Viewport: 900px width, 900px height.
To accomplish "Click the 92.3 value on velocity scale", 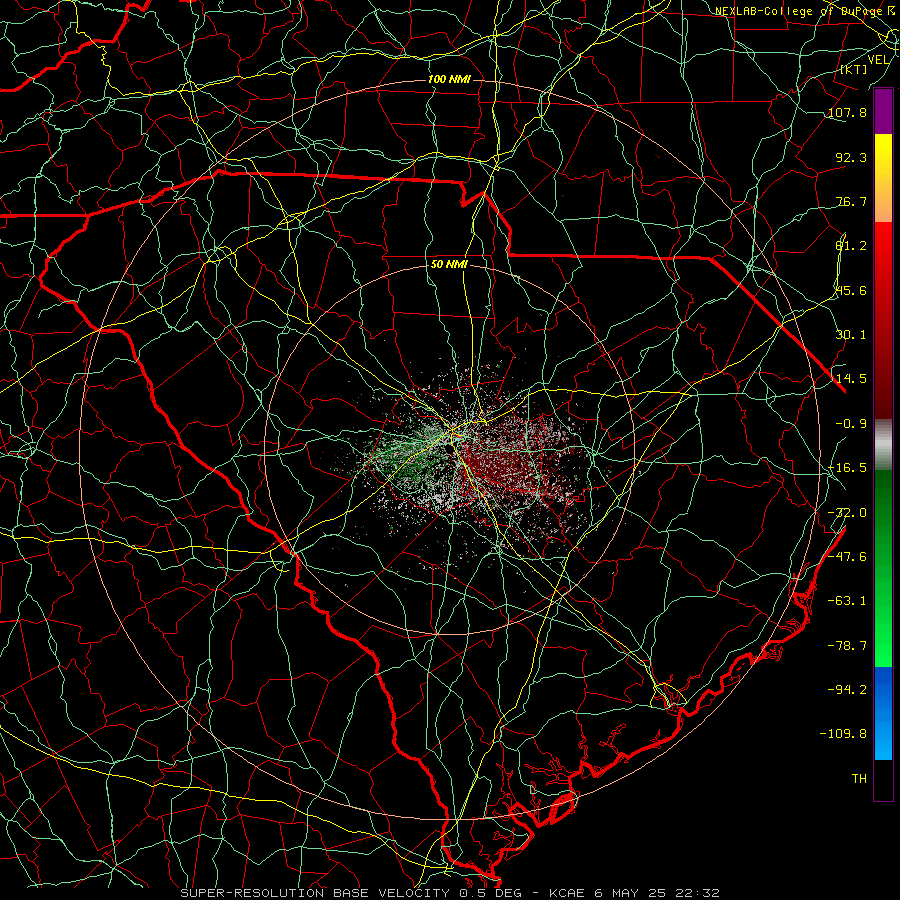I will point(851,157).
